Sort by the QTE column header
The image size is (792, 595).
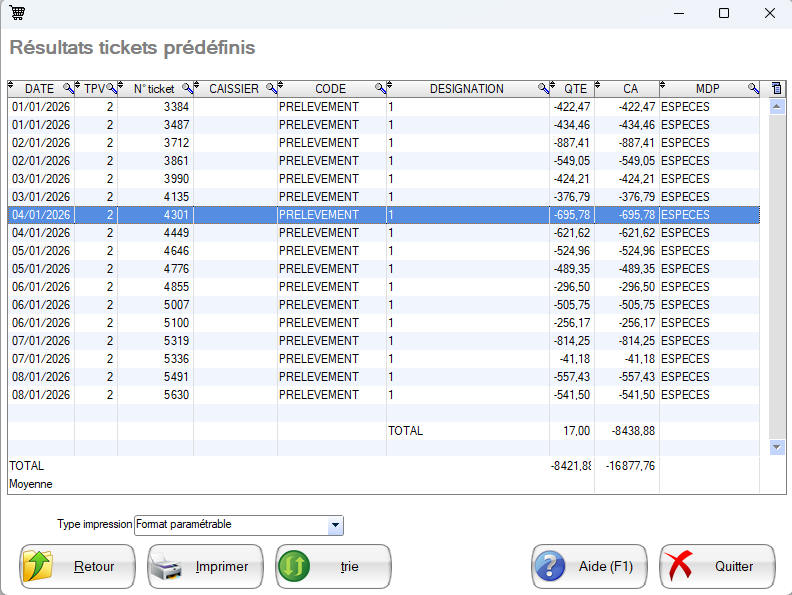coord(576,89)
